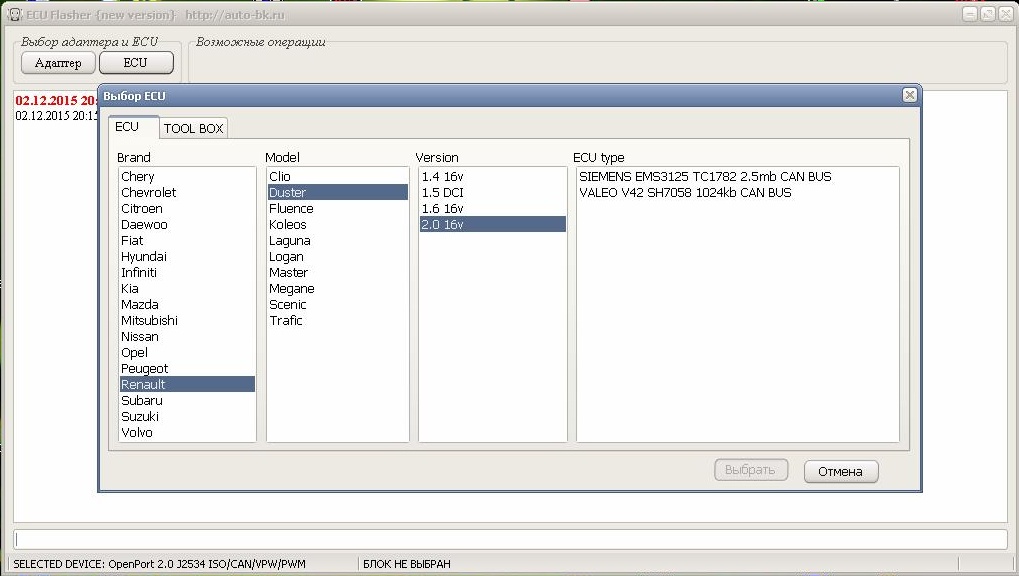This screenshot has height=576, width=1019.
Task: Select Logan in the Model list
Action: pos(338,257)
